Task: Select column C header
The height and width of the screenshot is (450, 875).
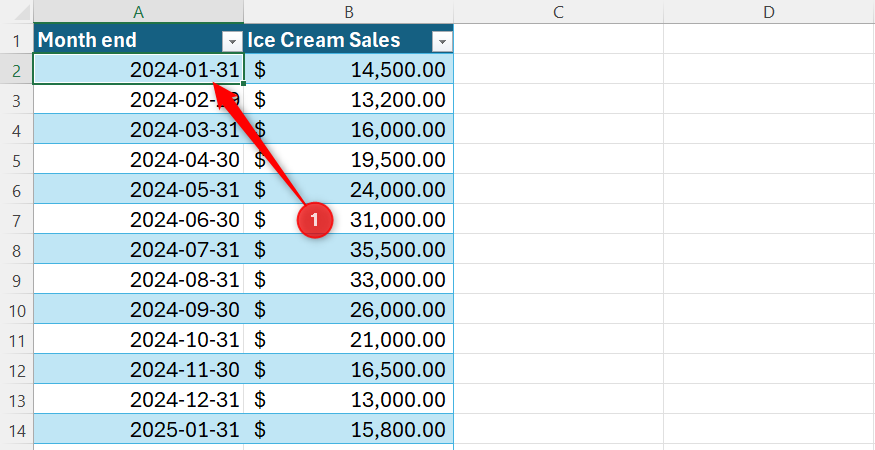Action: click(559, 12)
